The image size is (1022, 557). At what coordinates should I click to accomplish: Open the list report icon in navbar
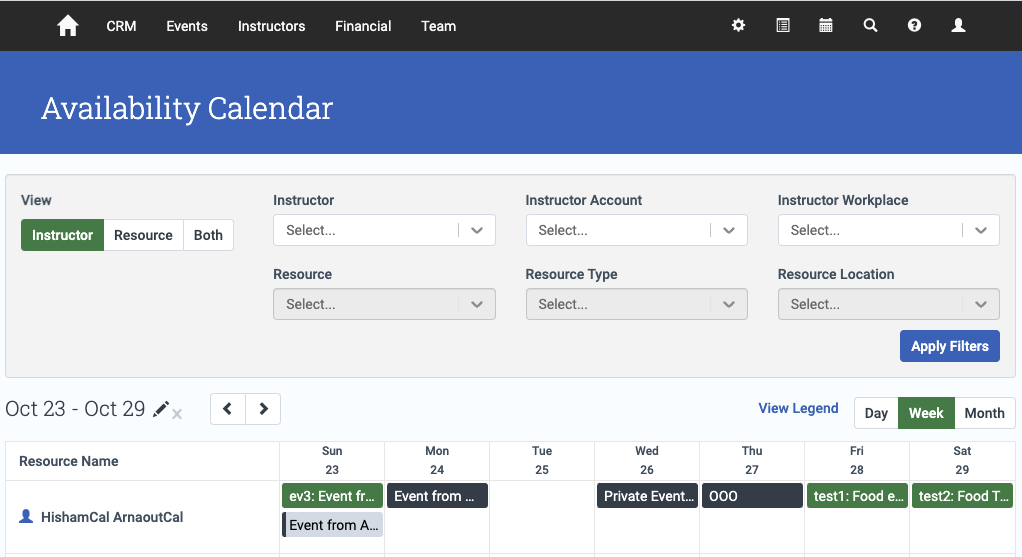coord(783,25)
